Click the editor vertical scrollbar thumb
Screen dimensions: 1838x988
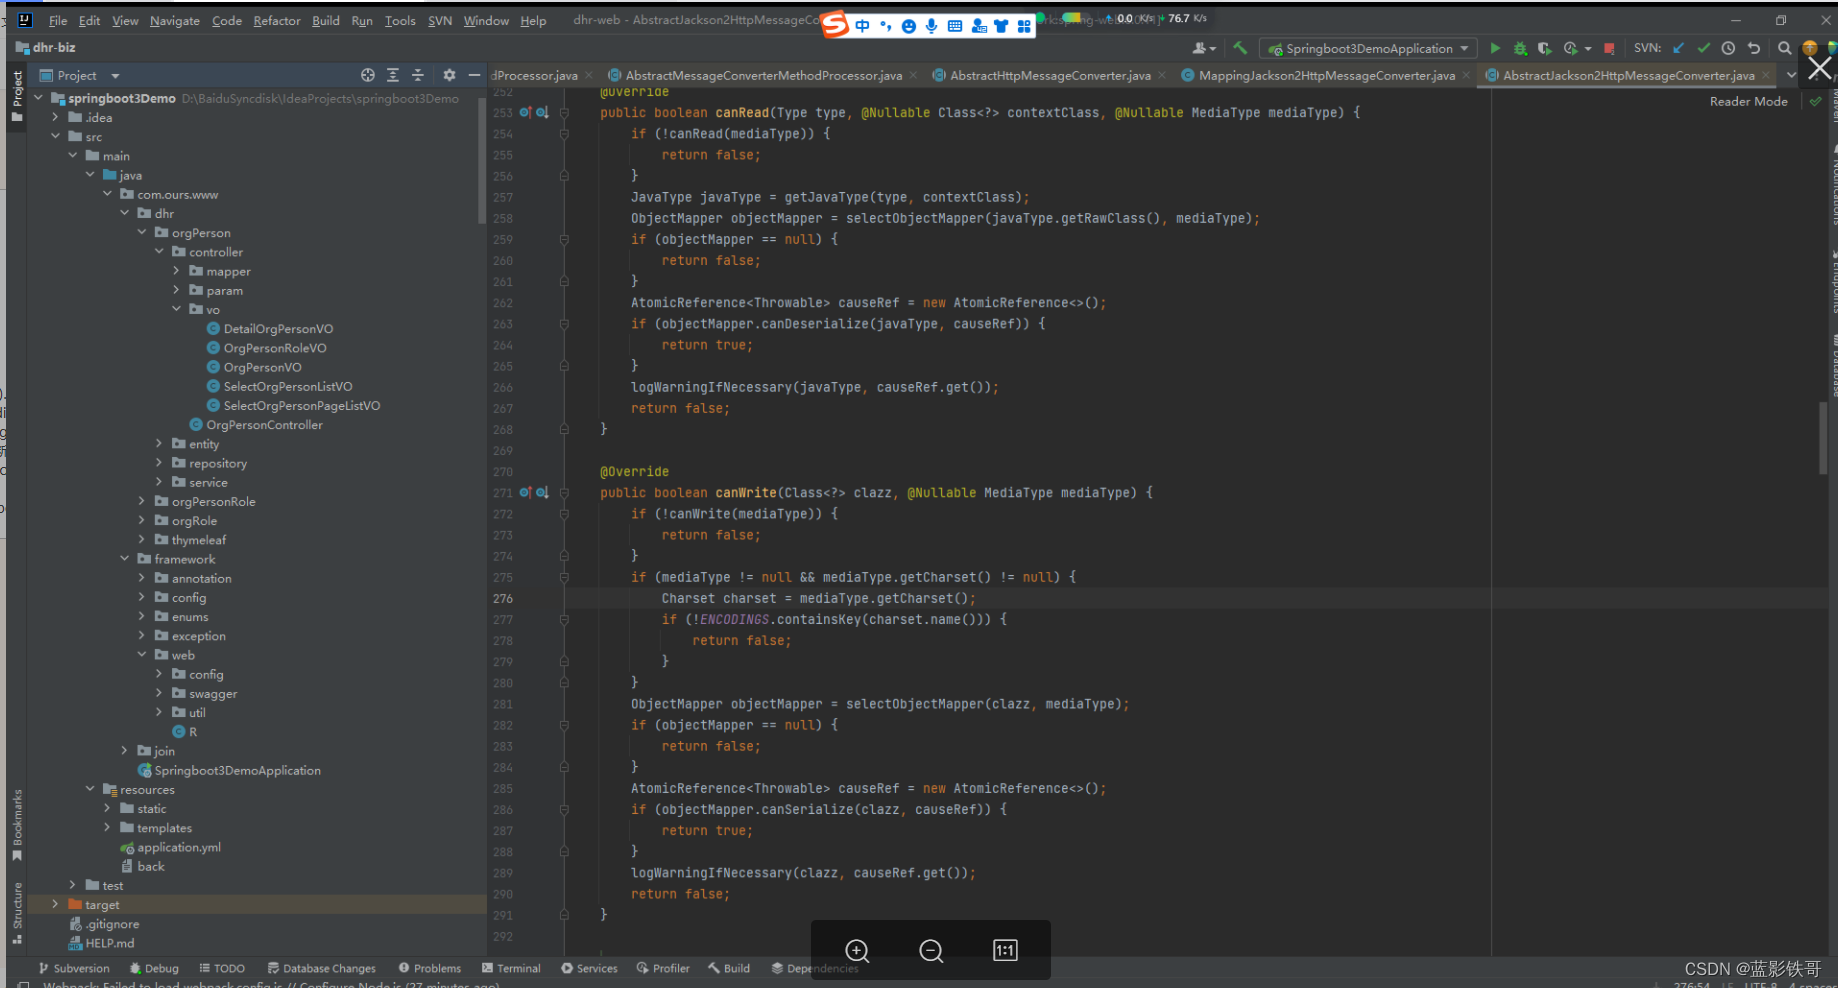tap(1823, 438)
